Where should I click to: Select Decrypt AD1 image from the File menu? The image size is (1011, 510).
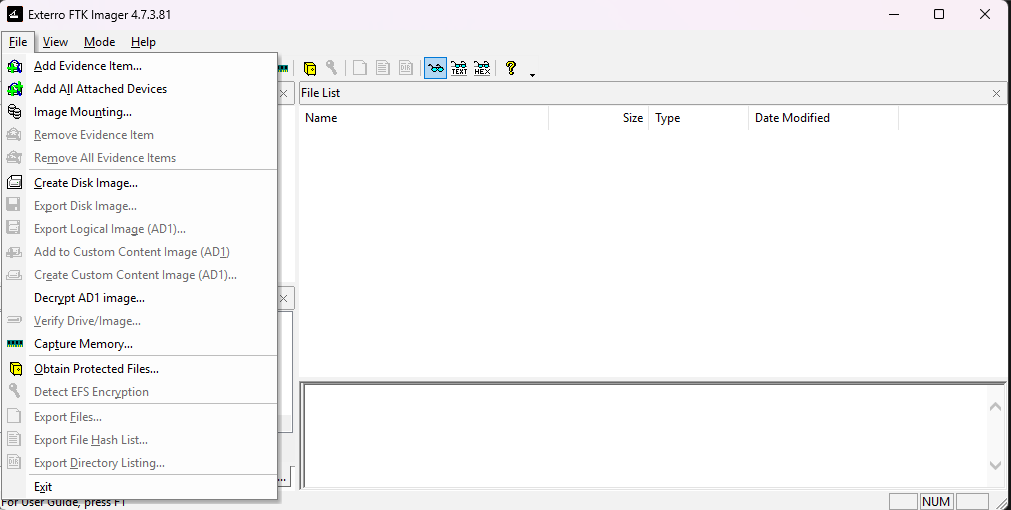point(89,298)
